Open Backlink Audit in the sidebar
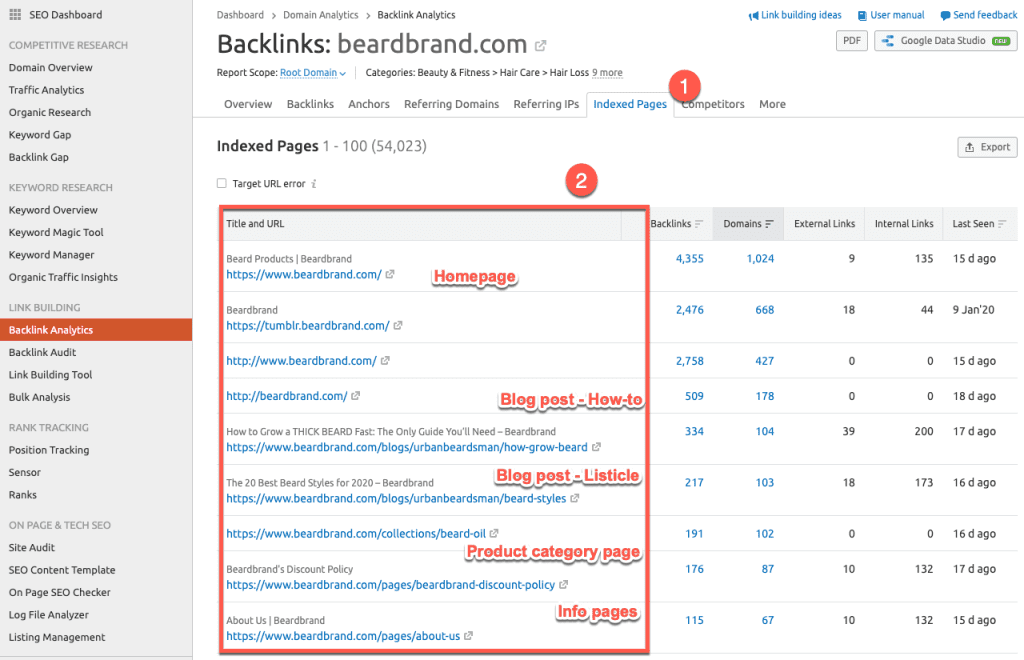 [43, 352]
